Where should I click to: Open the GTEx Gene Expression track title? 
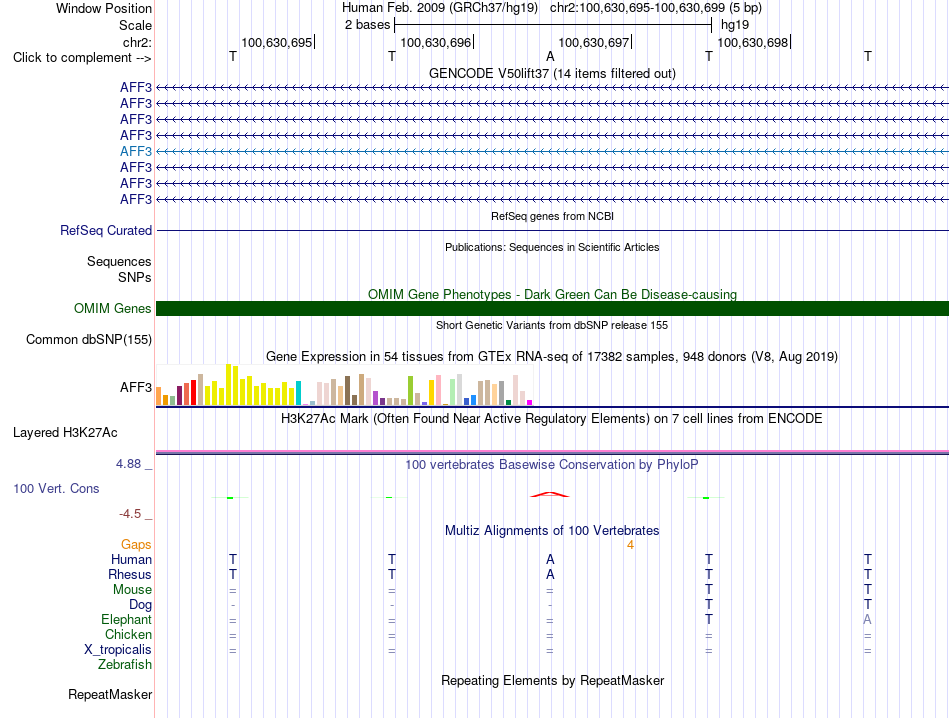tap(552, 356)
